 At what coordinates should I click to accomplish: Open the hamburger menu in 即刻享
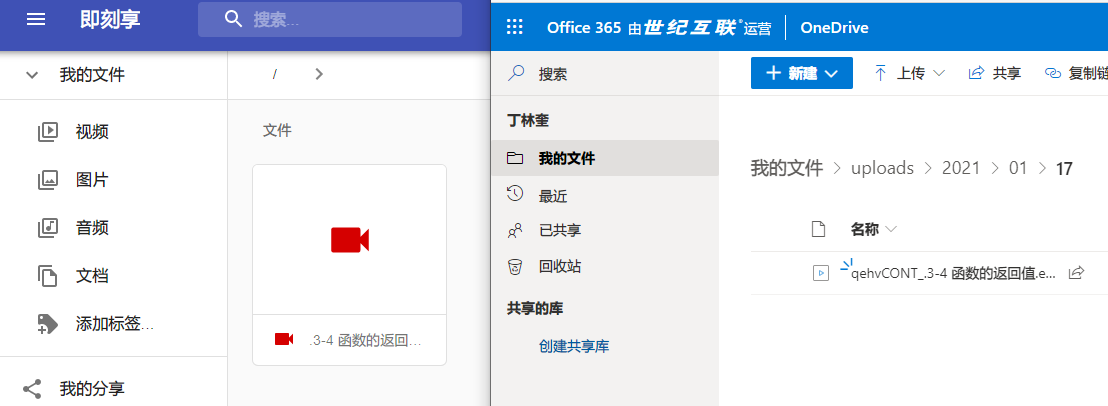[36, 19]
